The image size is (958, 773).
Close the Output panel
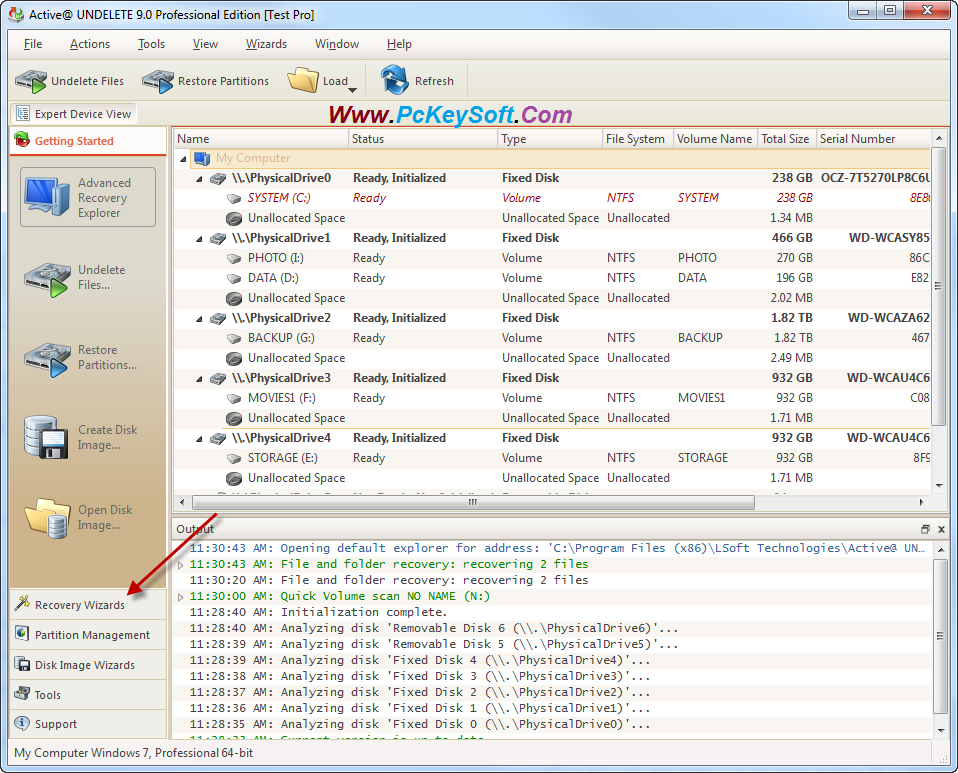coord(941,529)
